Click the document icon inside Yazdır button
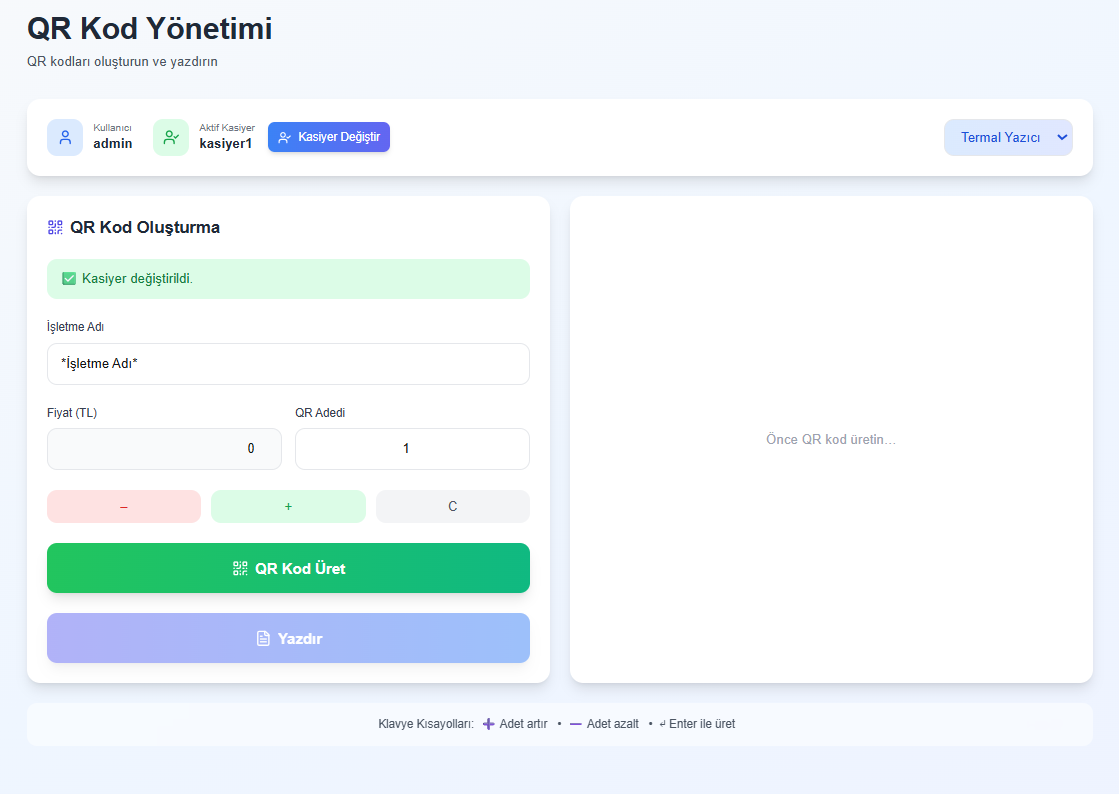 pos(263,638)
